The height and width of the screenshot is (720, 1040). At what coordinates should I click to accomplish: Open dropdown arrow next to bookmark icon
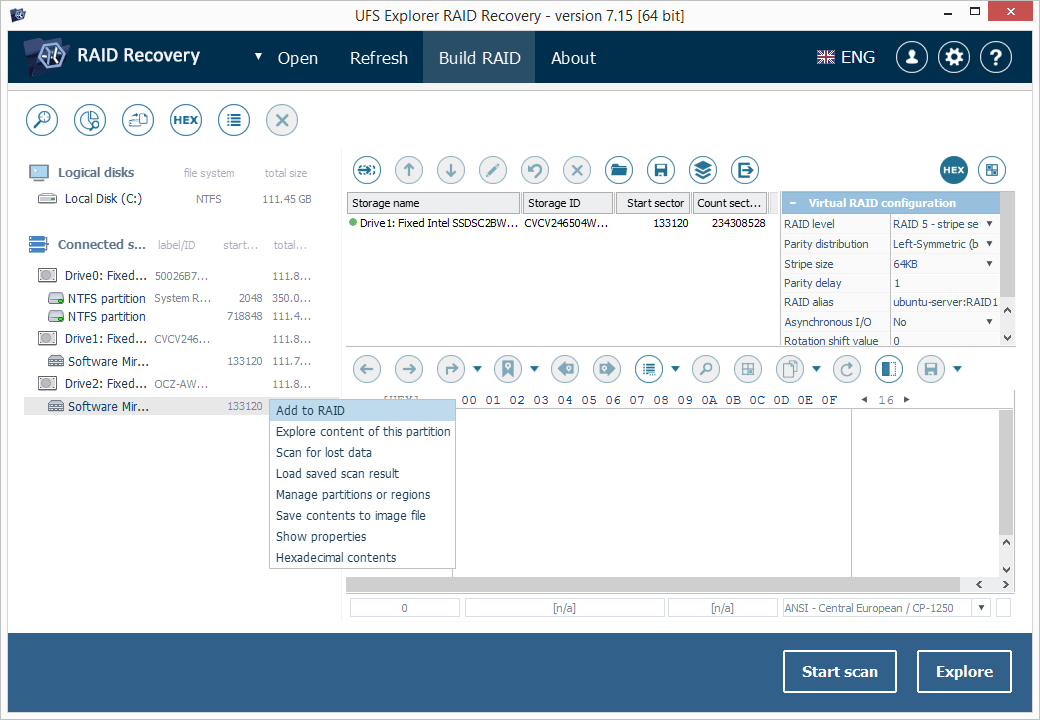pyautogui.click(x=535, y=369)
